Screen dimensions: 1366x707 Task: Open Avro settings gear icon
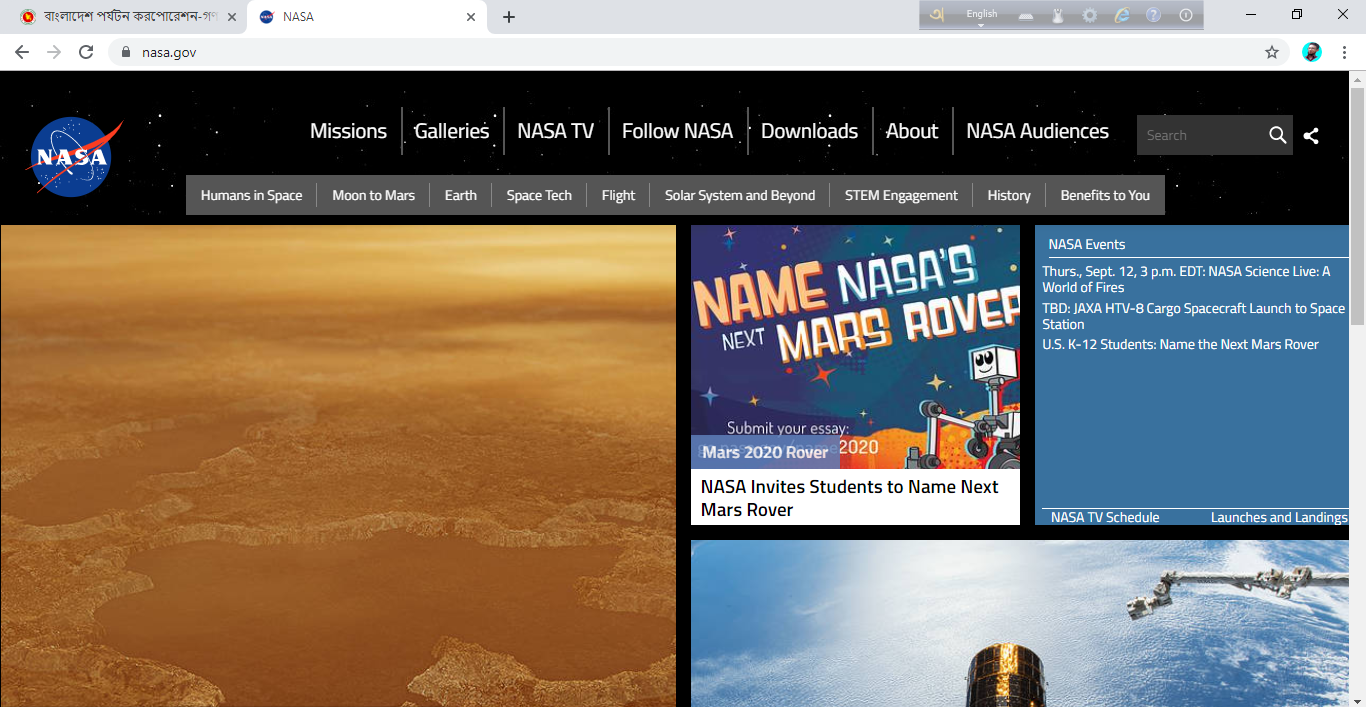(x=1090, y=15)
